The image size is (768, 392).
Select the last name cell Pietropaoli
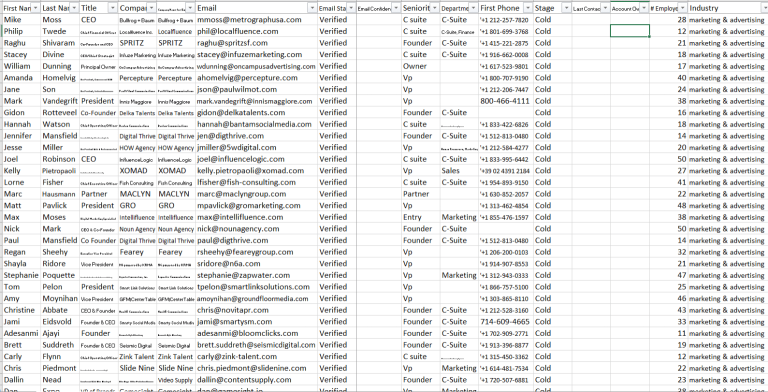(60, 171)
